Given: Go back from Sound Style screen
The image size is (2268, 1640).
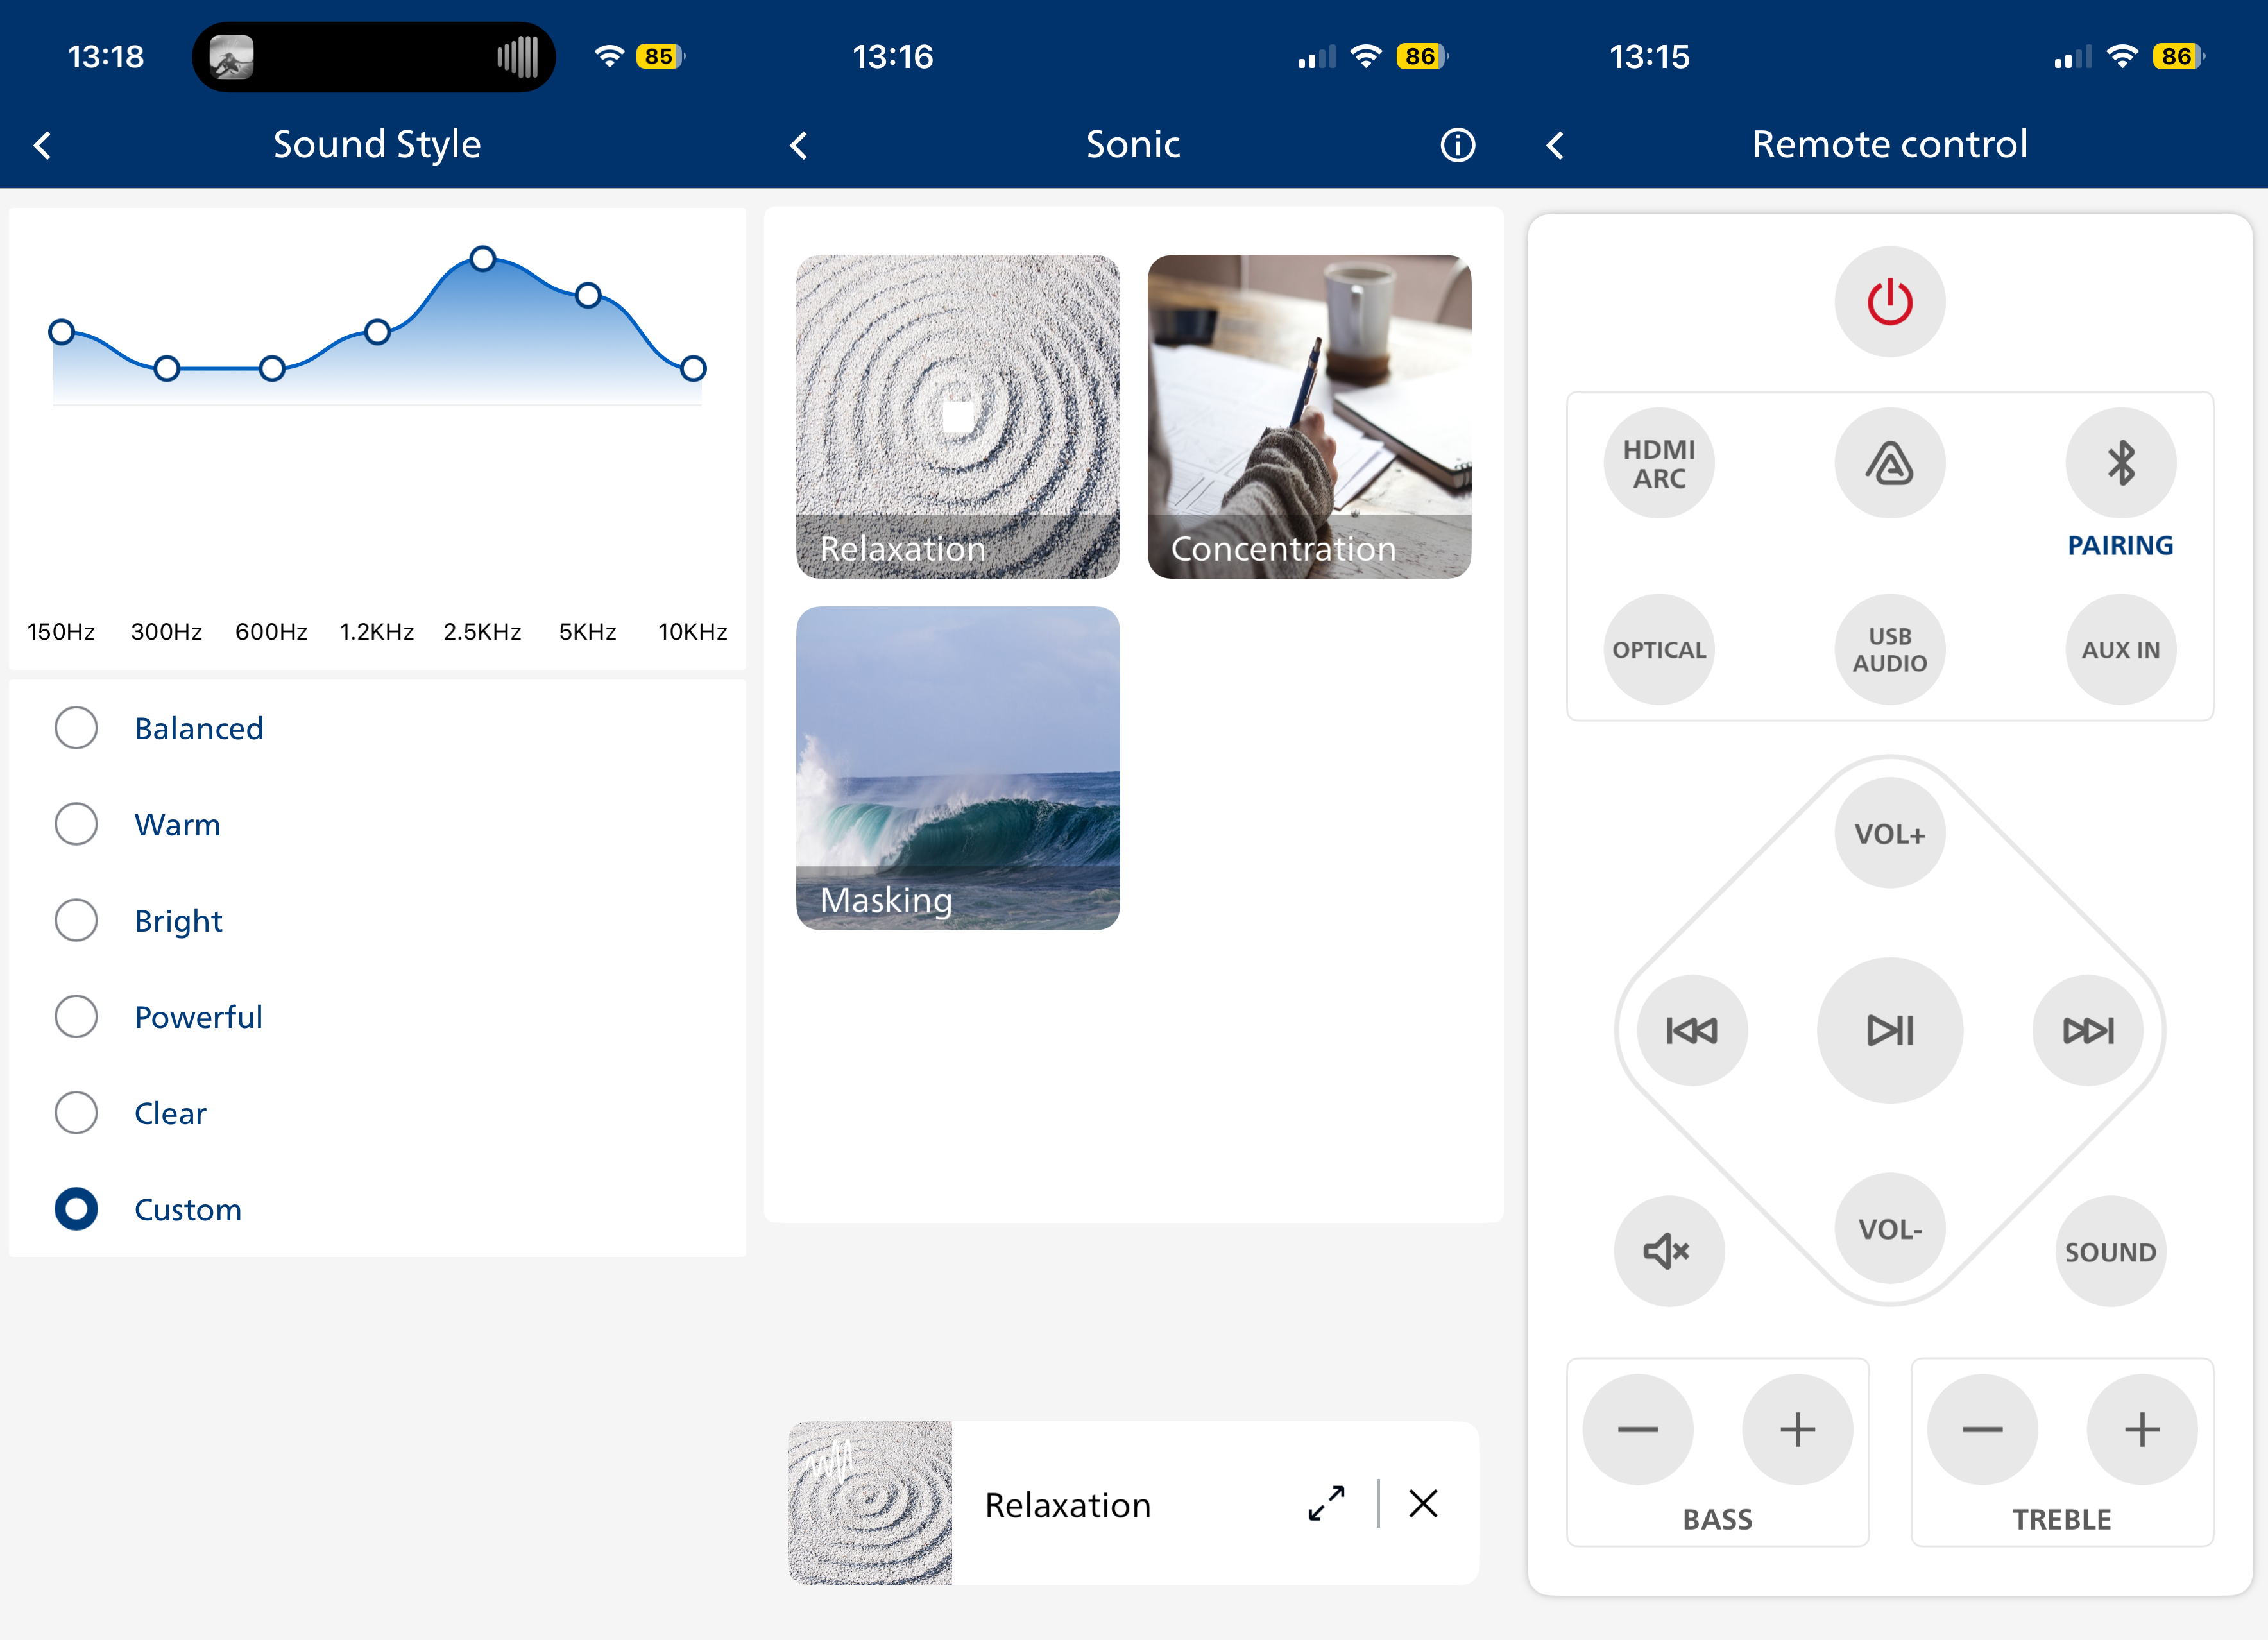Looking at the screenshot, I should point(42,146).
